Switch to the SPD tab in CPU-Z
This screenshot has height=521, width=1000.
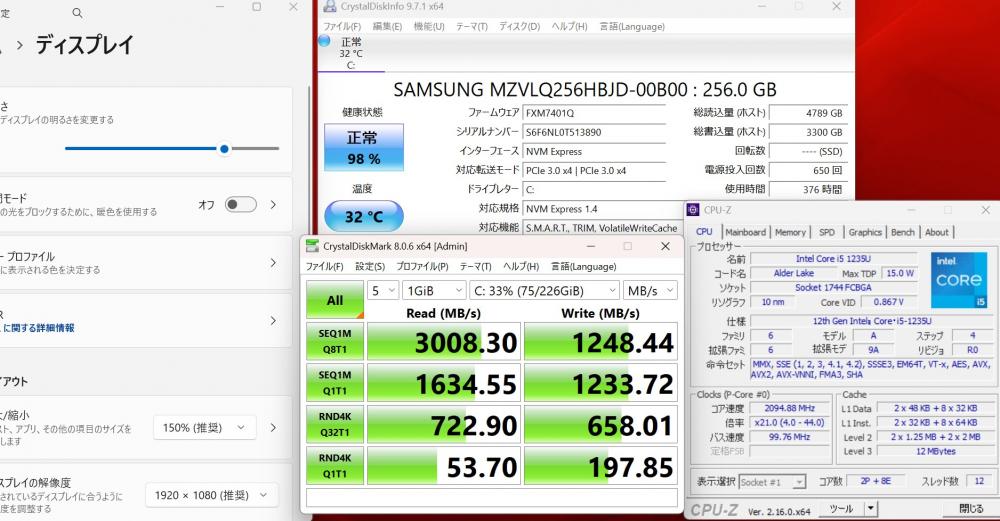pos(827,233)
